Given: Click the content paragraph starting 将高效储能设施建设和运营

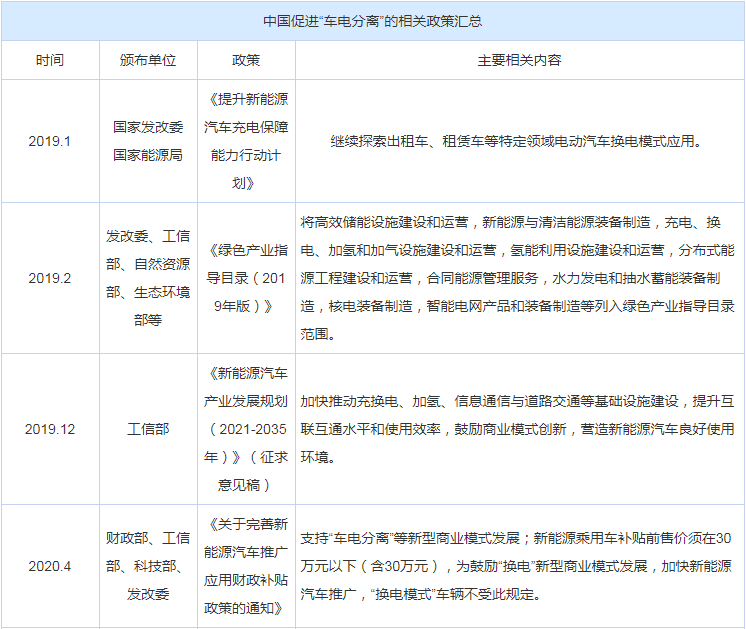Looking at the screenshot, I should point(518,278).
